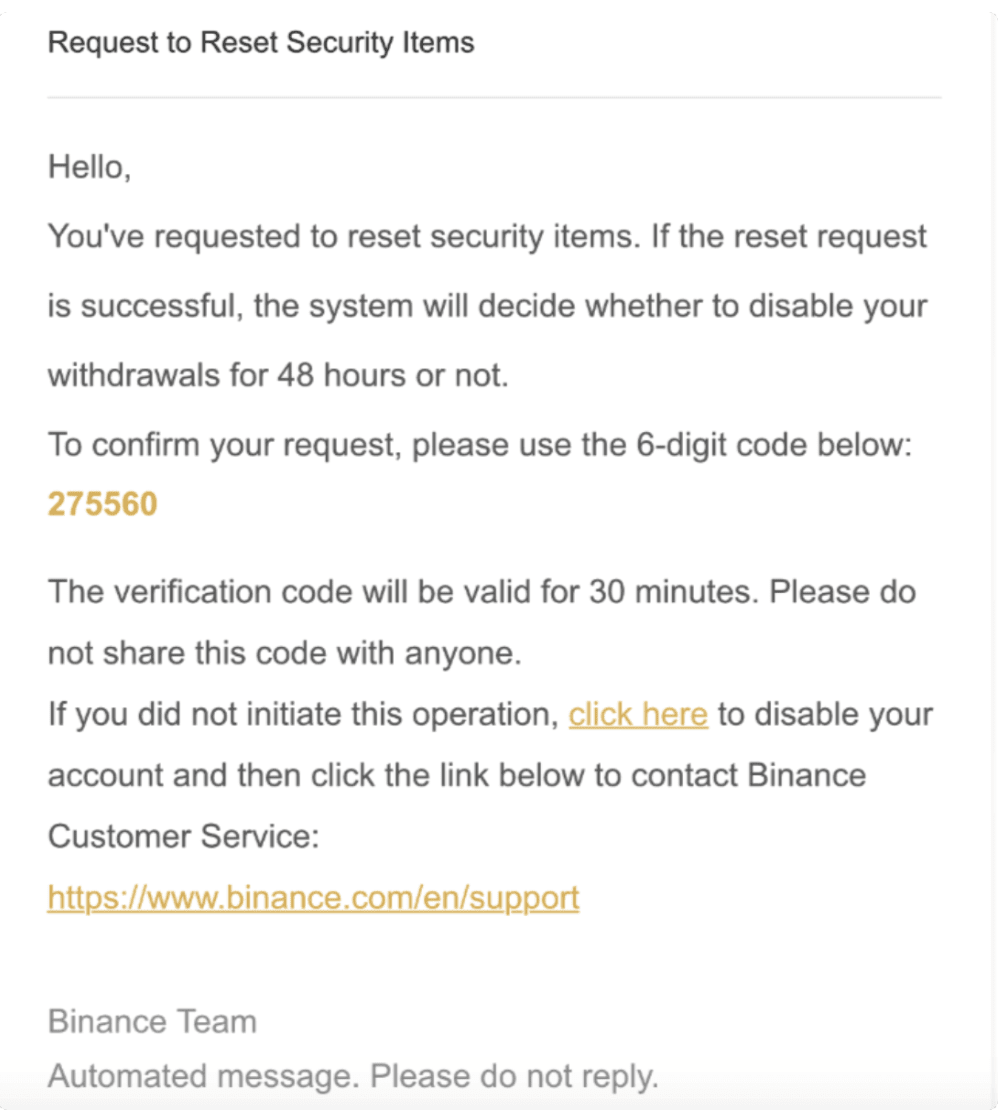Click the line 'is successful, the system will decide'
998x1110 pixels.
tap(487, 307)
